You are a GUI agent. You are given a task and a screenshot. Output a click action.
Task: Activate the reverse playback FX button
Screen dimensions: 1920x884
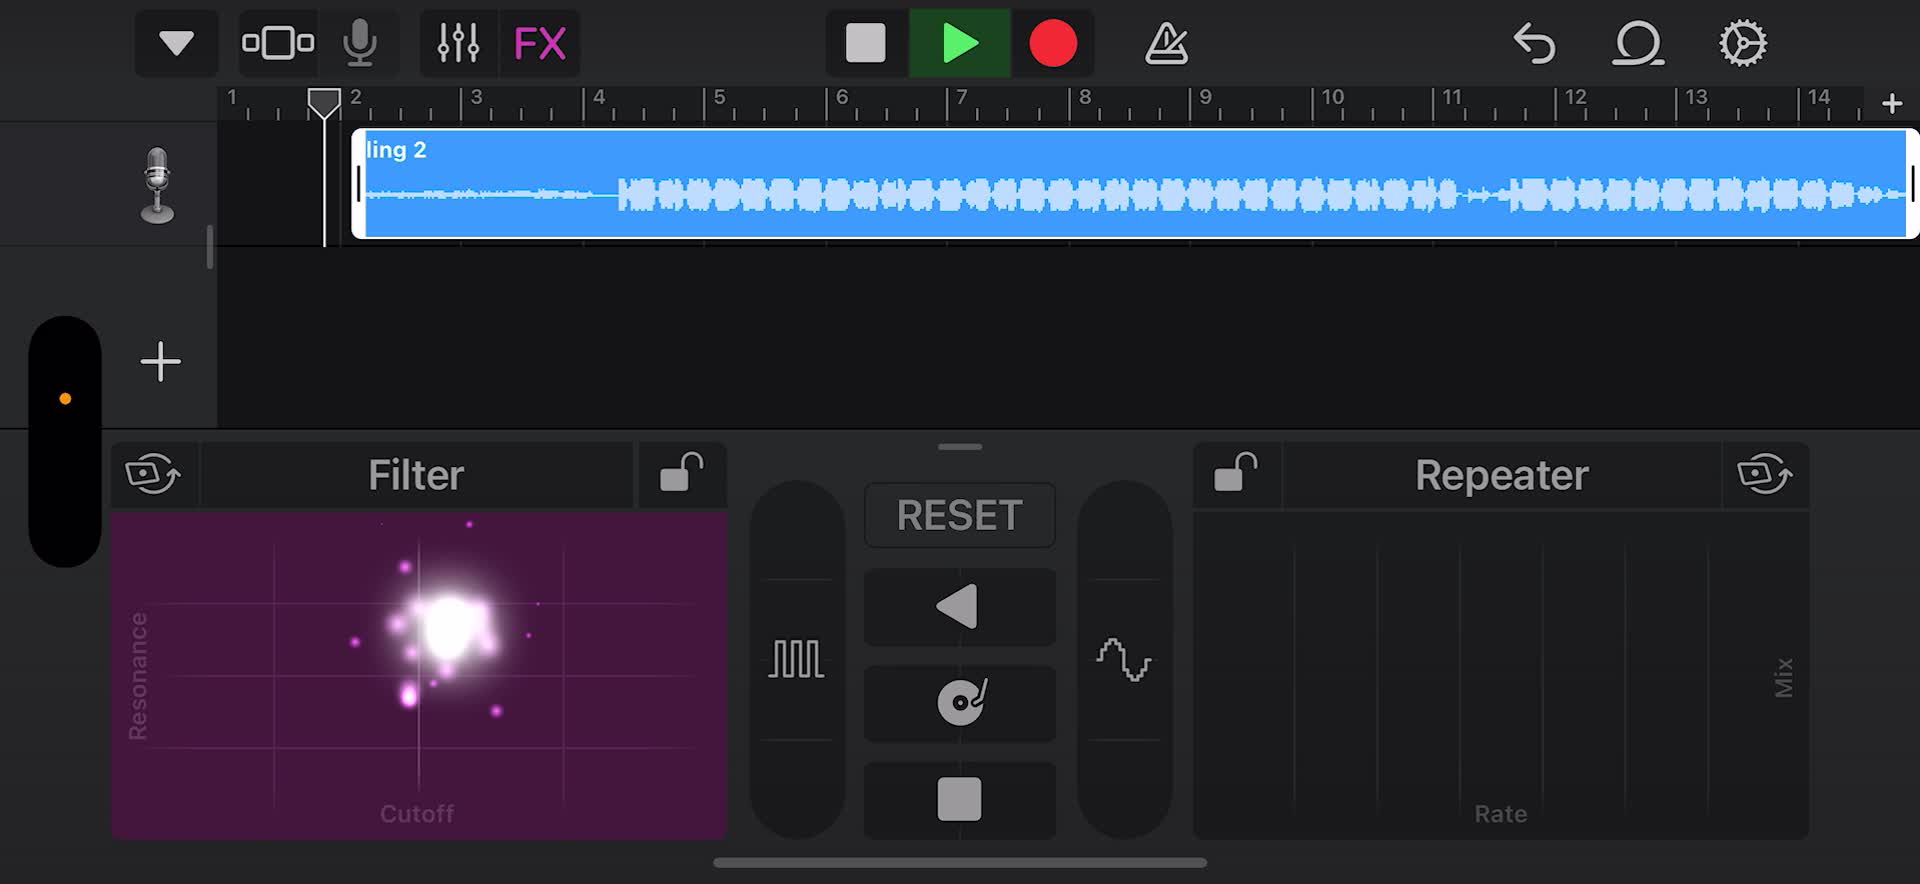point(960,607)
